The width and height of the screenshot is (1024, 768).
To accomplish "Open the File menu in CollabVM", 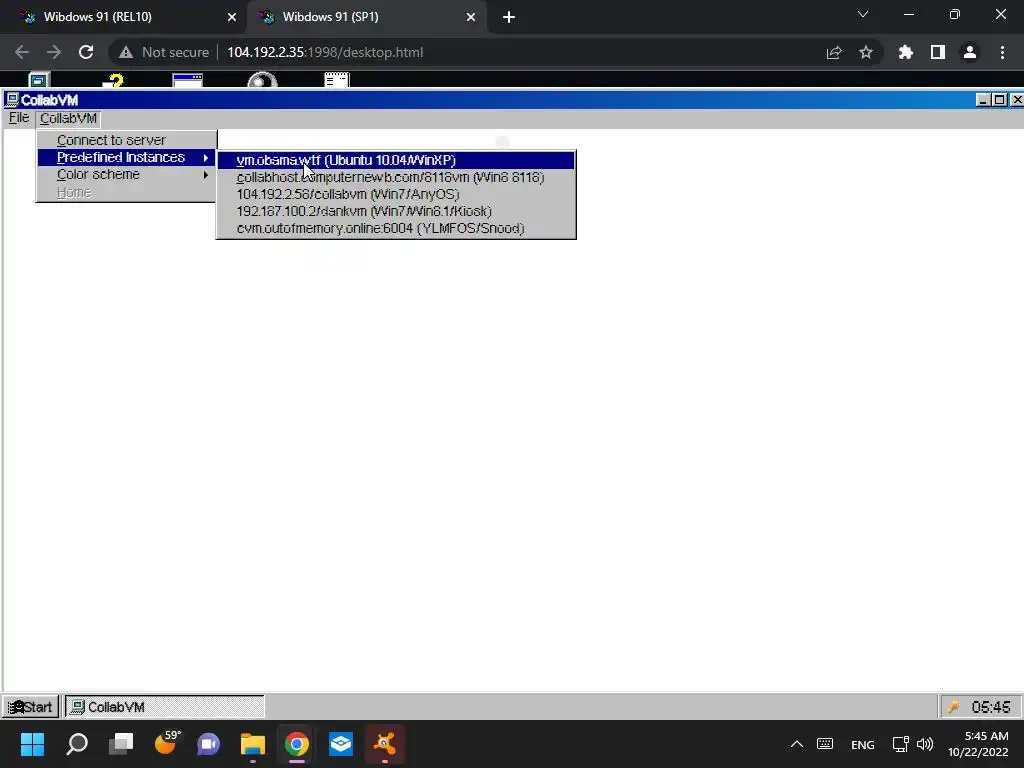I will tap(18, 118).
